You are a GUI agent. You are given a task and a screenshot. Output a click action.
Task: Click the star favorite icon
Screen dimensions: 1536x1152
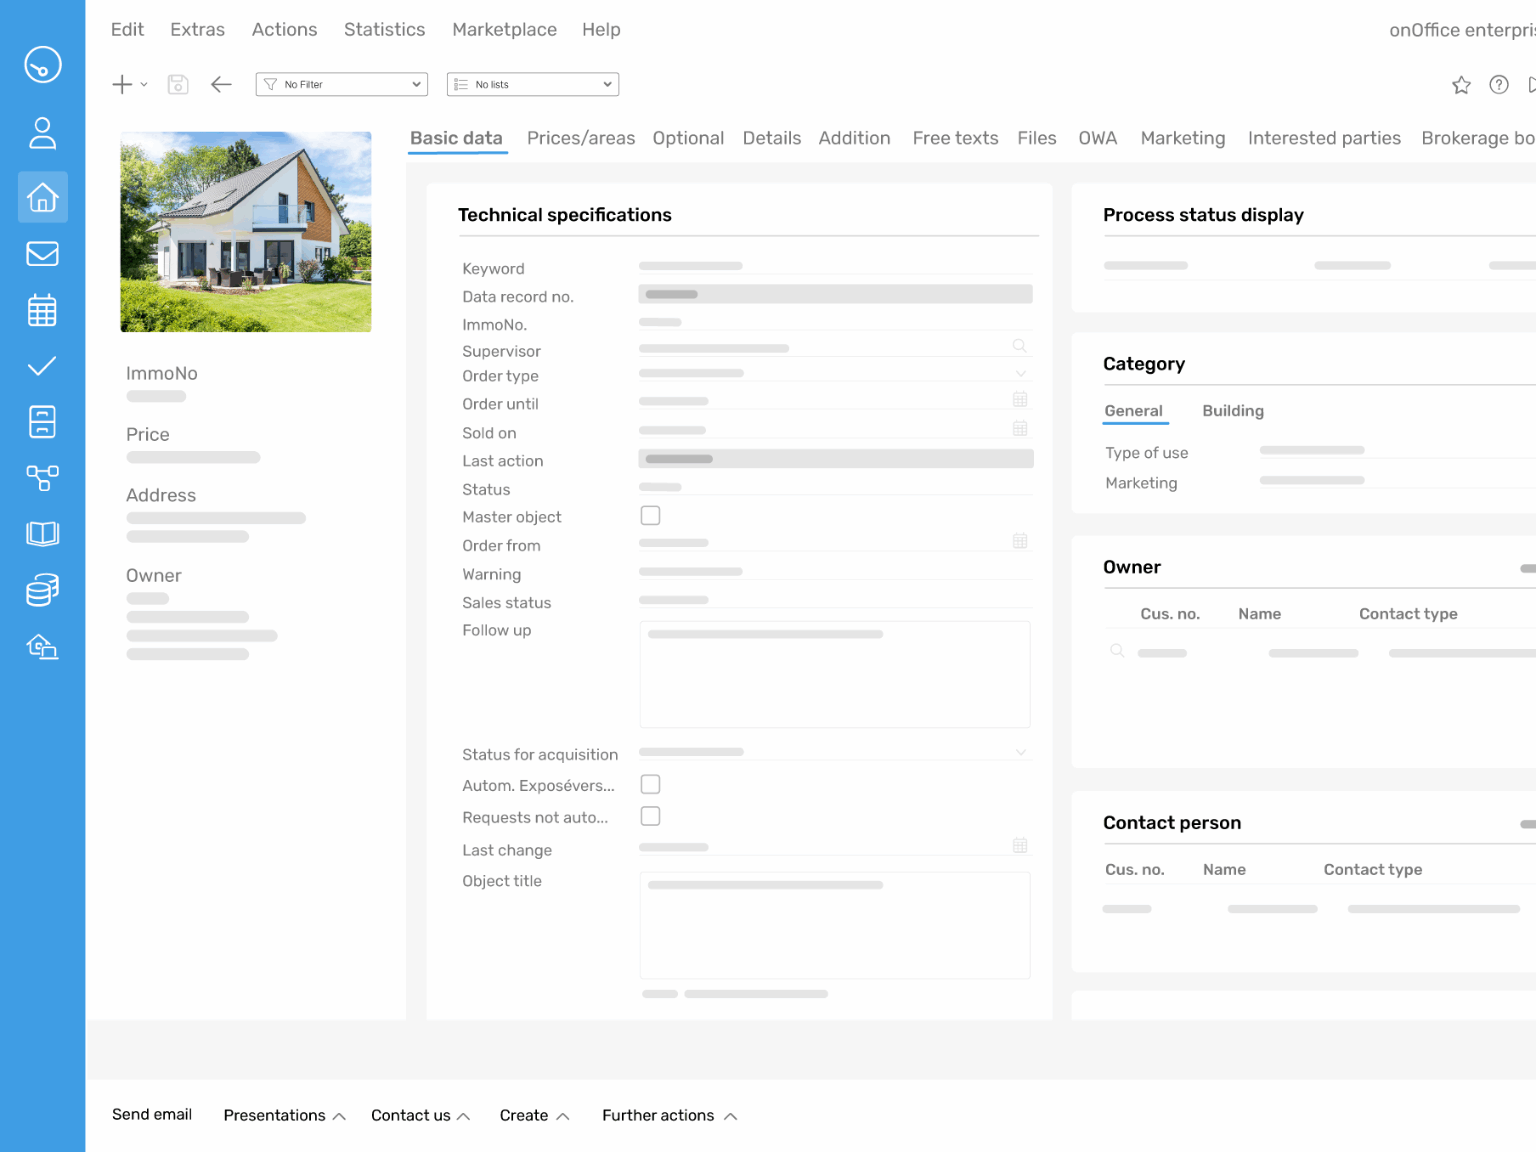coord(1461,85)
